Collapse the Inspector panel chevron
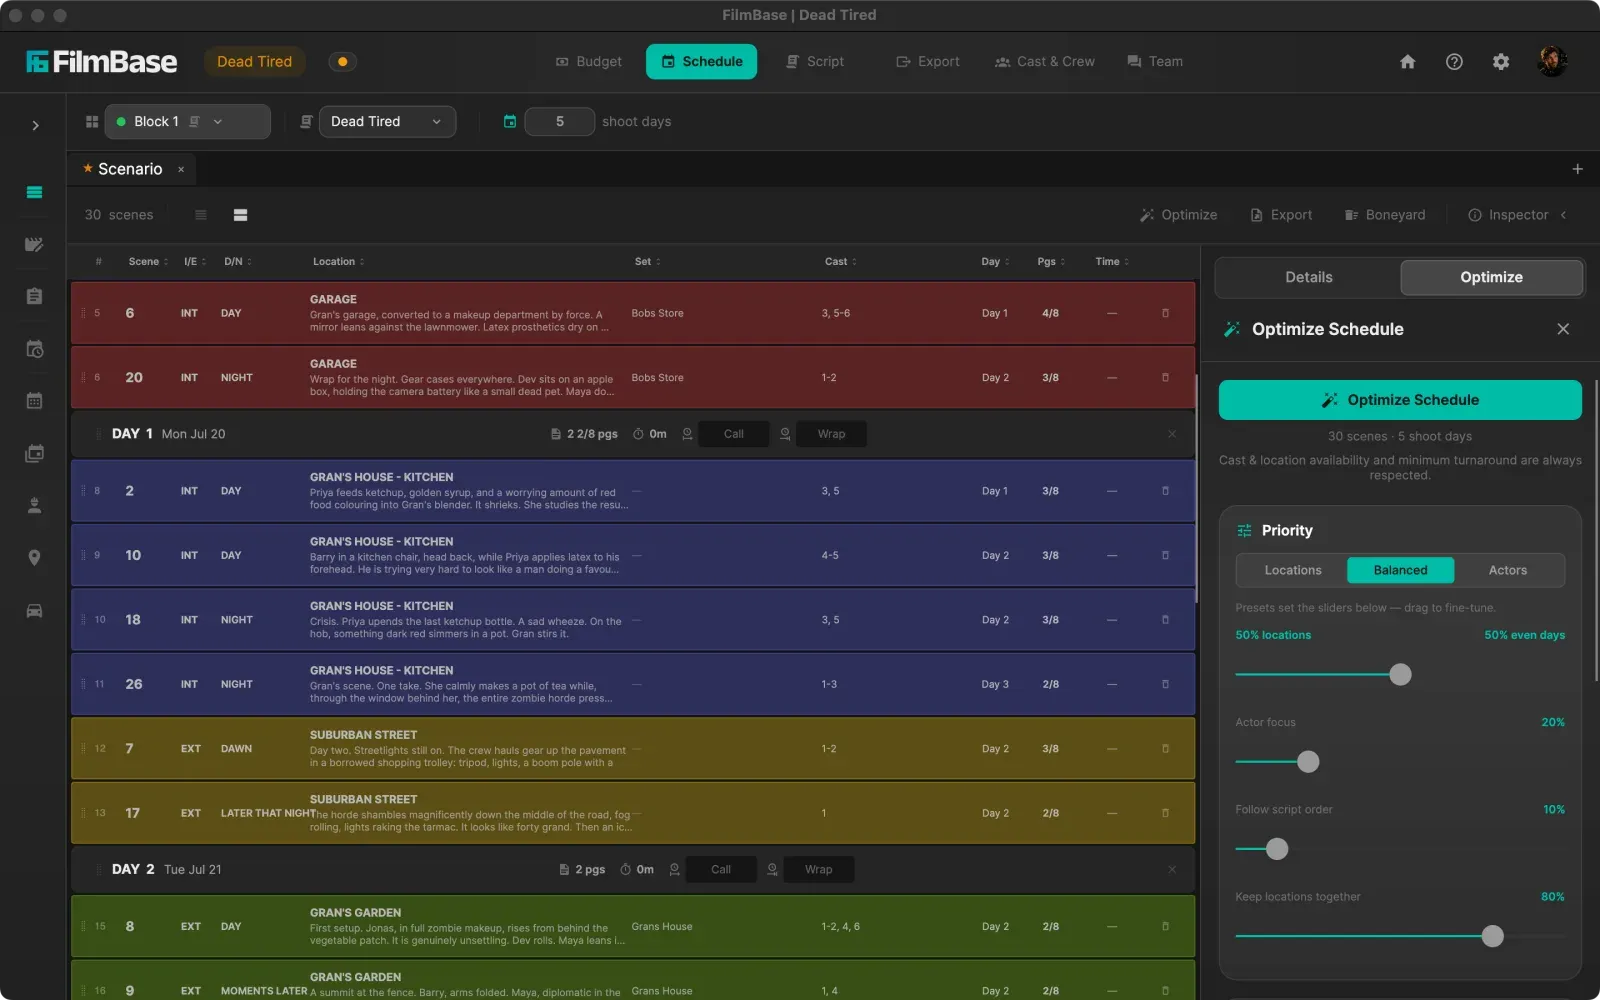Viewport: 1600px width, 1000px height. [x=1564, y=215]
